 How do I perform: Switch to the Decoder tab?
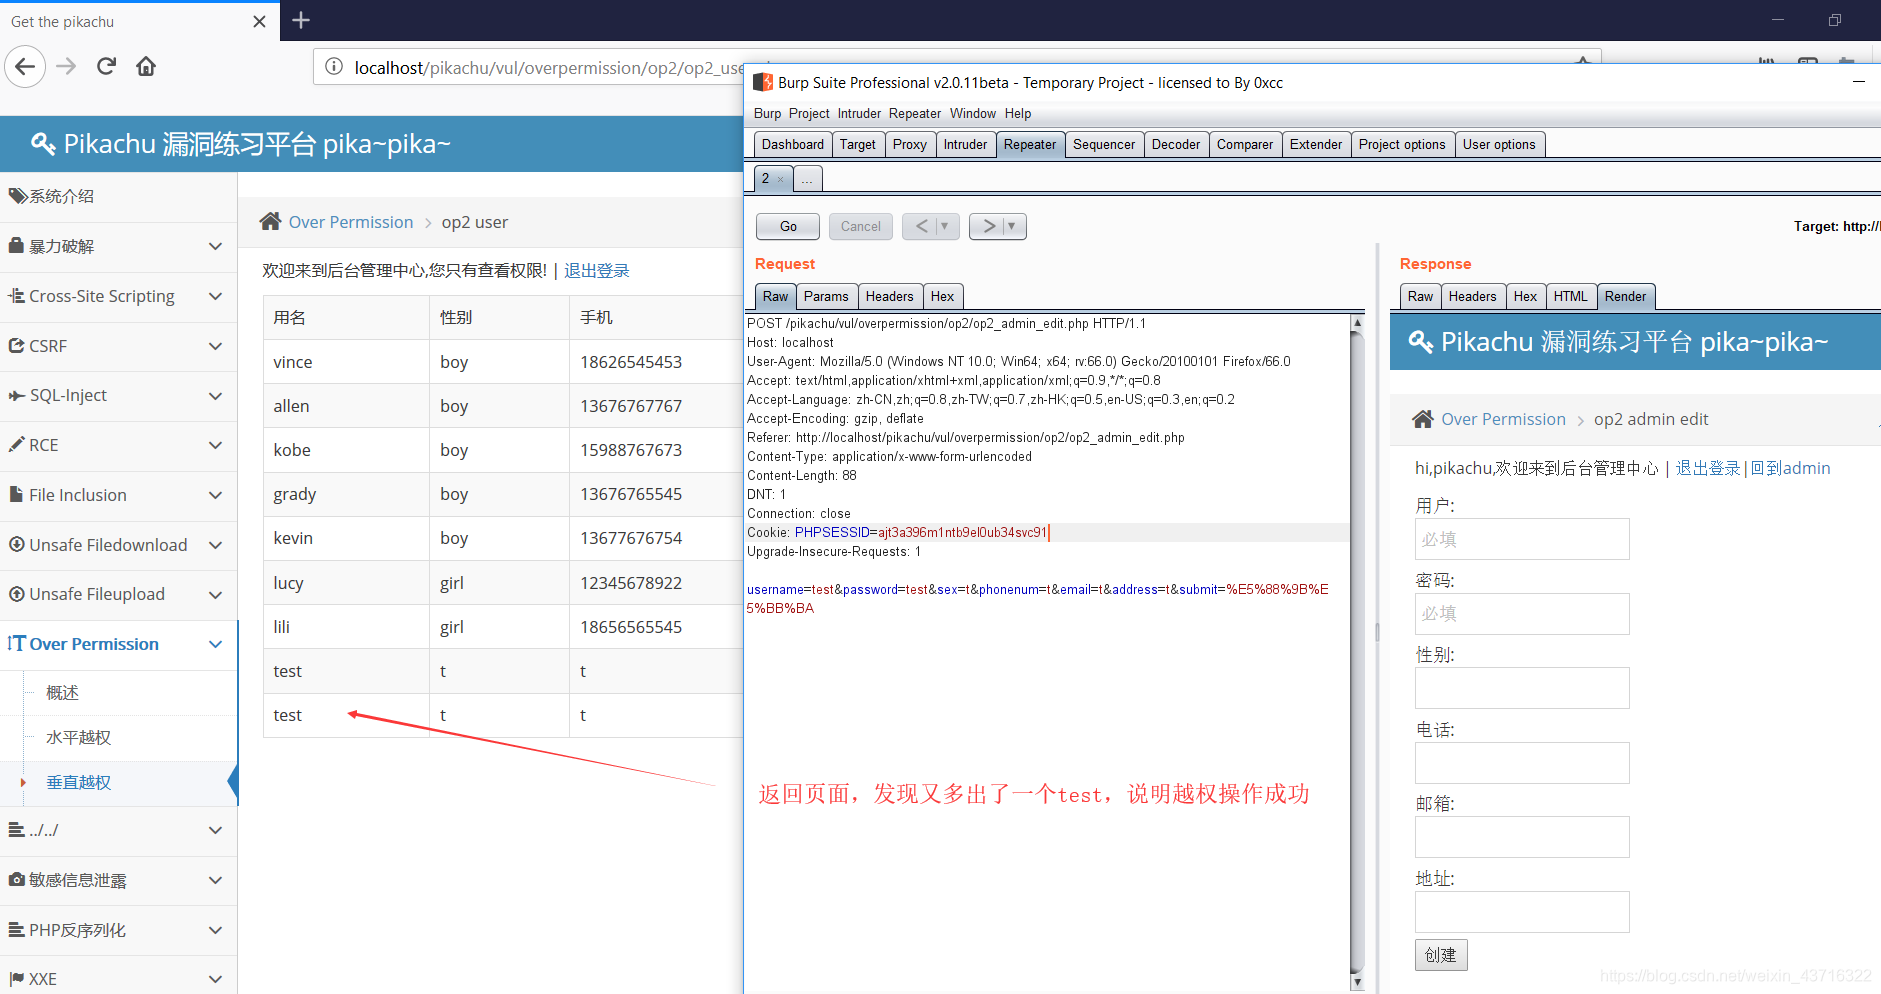(x=1175, y=144)
